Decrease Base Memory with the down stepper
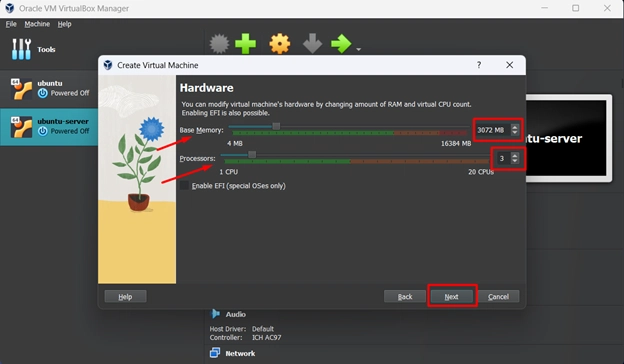 tap(515, 133)
